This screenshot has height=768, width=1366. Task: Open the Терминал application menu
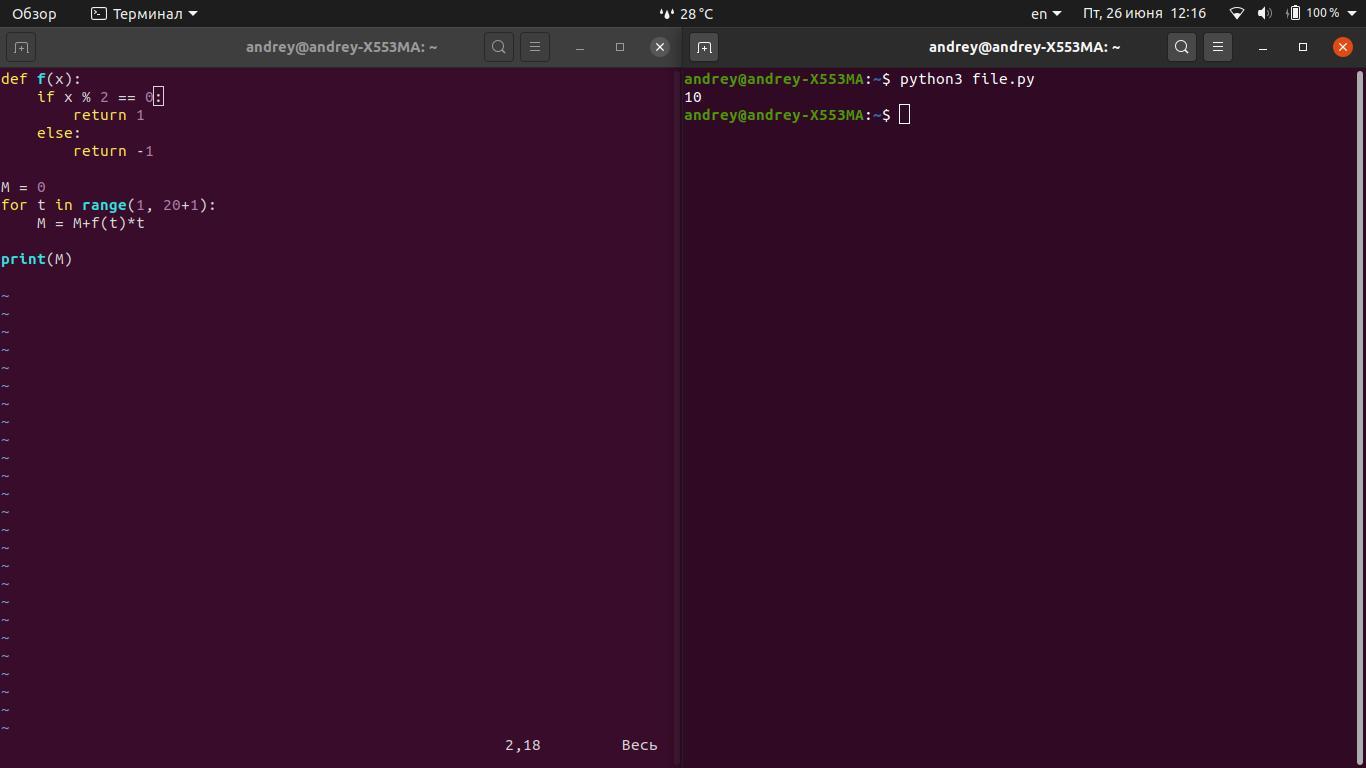tap(144, 14)
